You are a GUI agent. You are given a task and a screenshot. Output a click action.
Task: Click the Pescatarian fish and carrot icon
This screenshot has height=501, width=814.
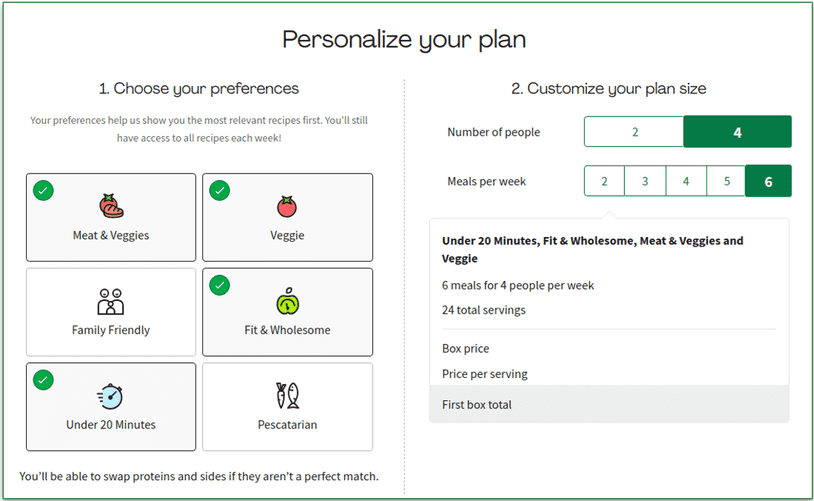(287, 396)
